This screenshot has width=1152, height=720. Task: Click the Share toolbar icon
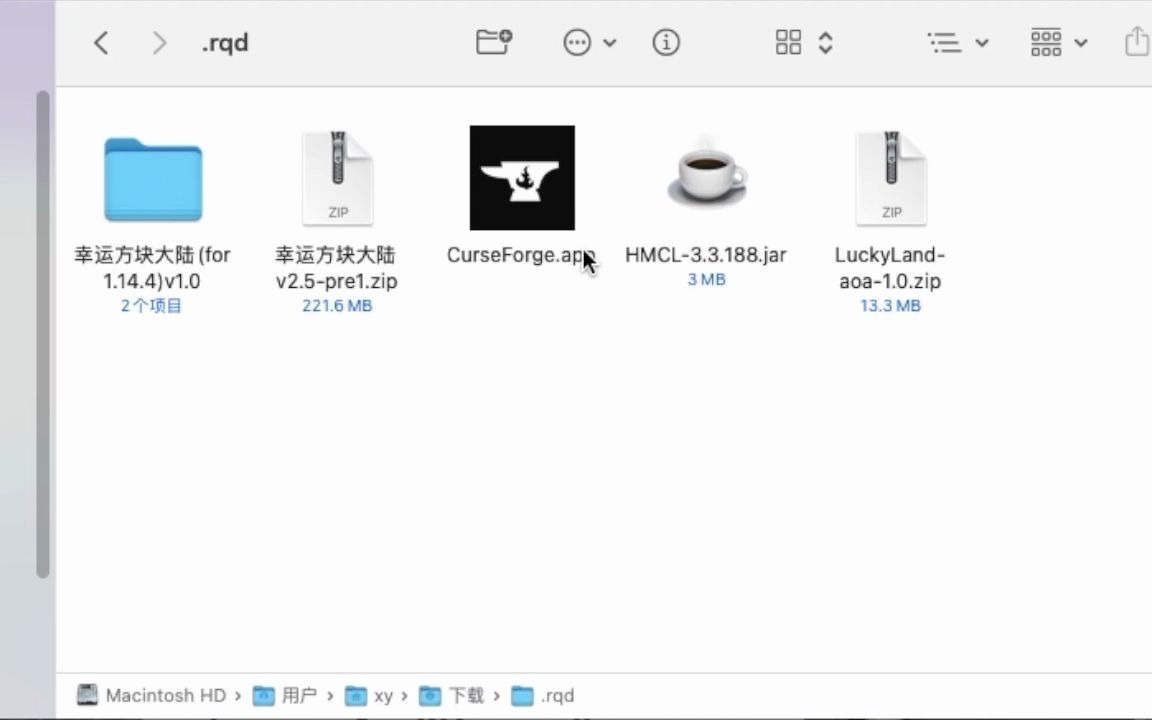(1136, 42)
